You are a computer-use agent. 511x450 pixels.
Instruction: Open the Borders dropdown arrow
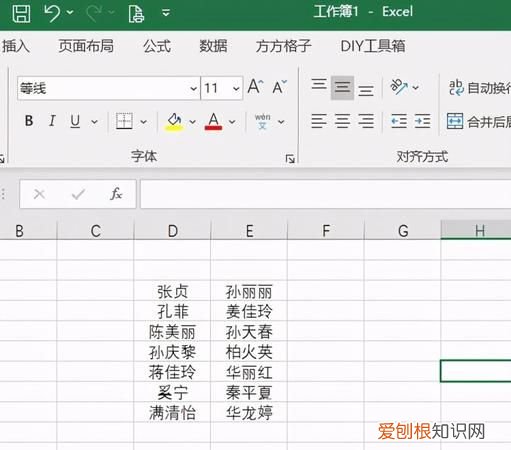(143, 122)
